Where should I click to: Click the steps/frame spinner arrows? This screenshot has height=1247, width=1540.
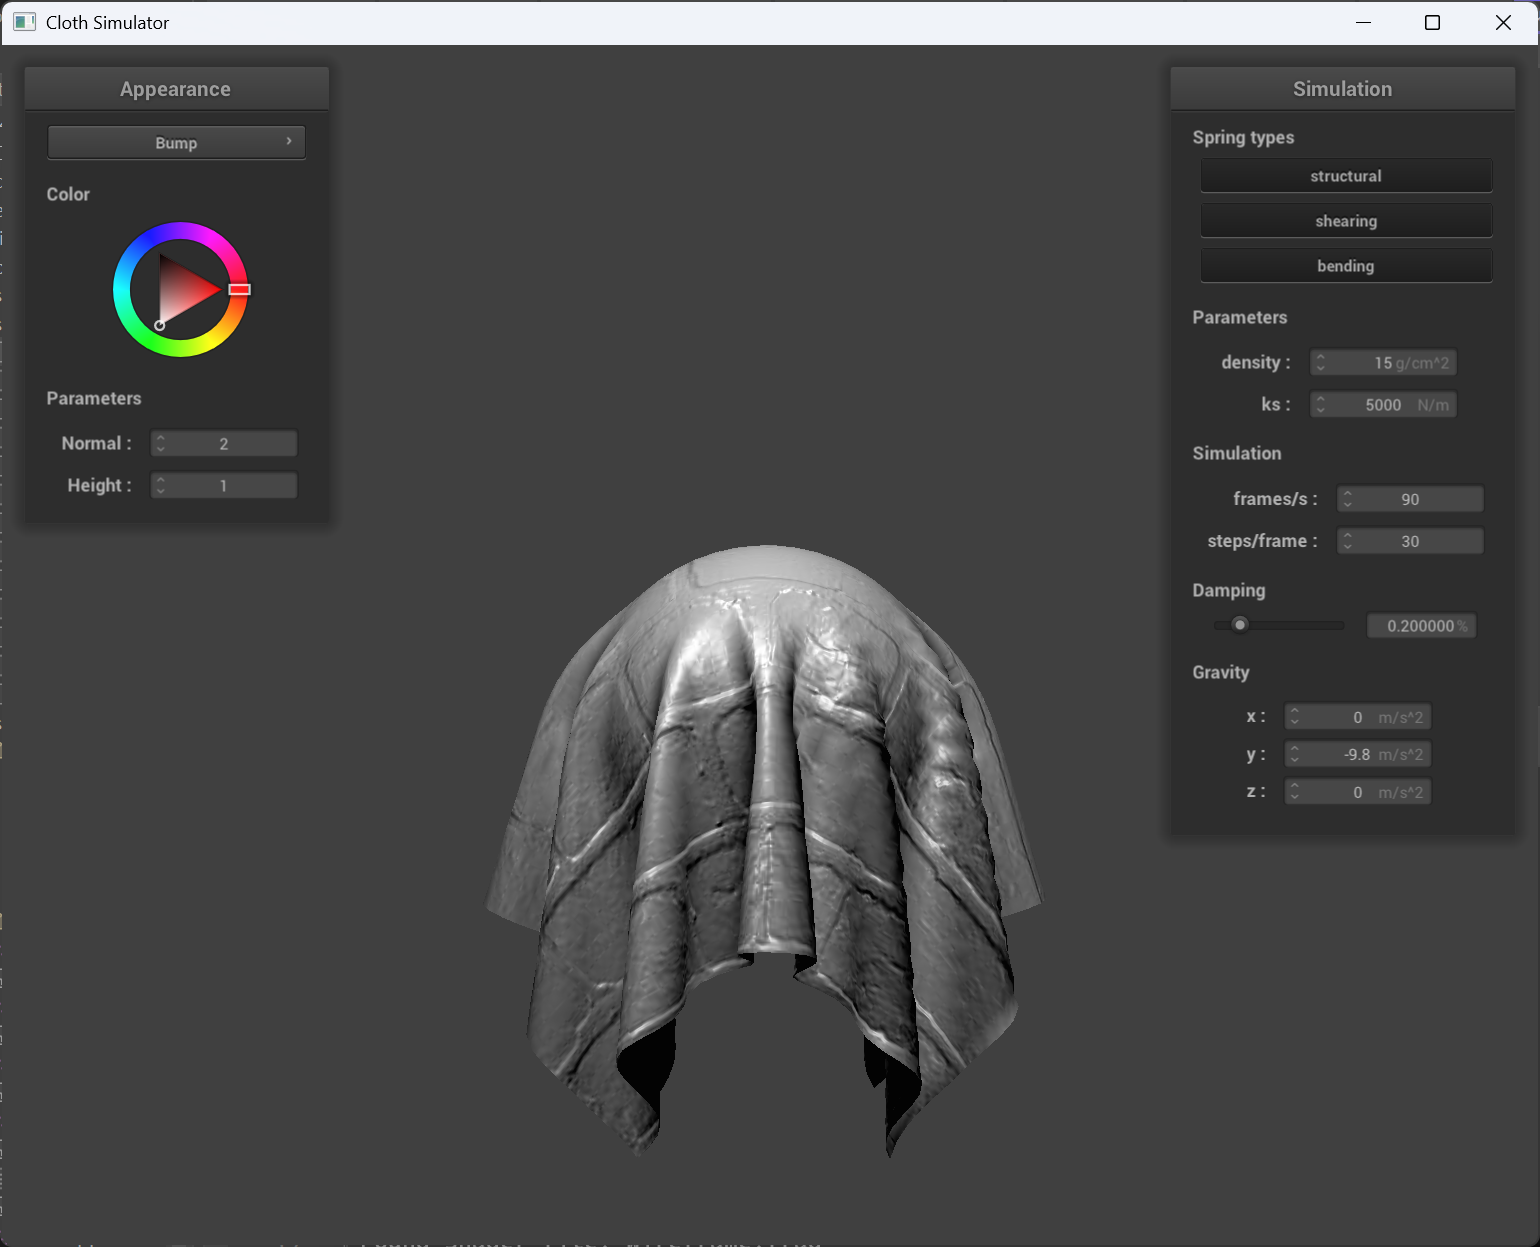1348,540
